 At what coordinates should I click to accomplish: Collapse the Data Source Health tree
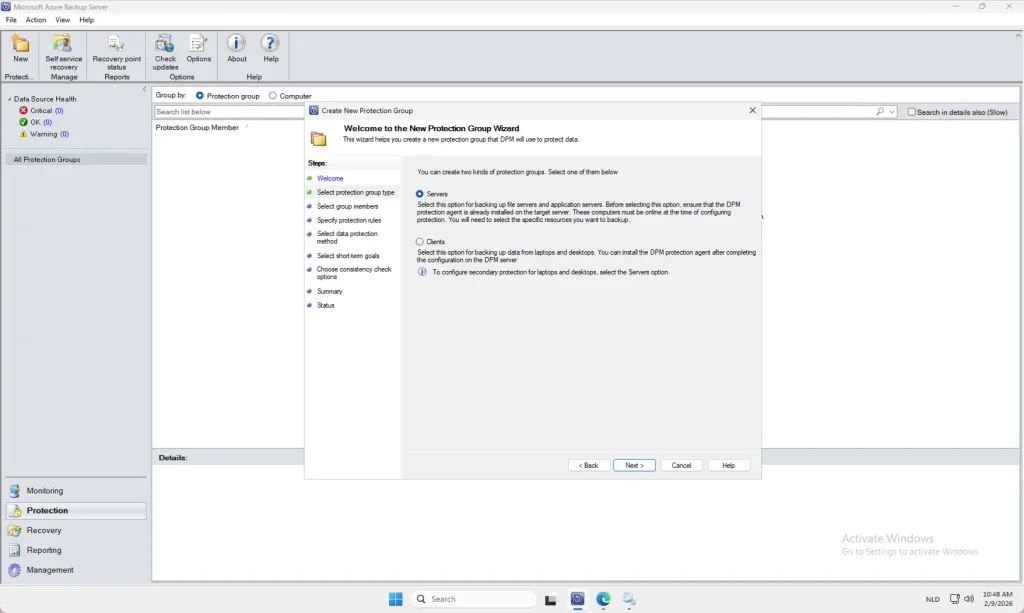tap(9, 99)
